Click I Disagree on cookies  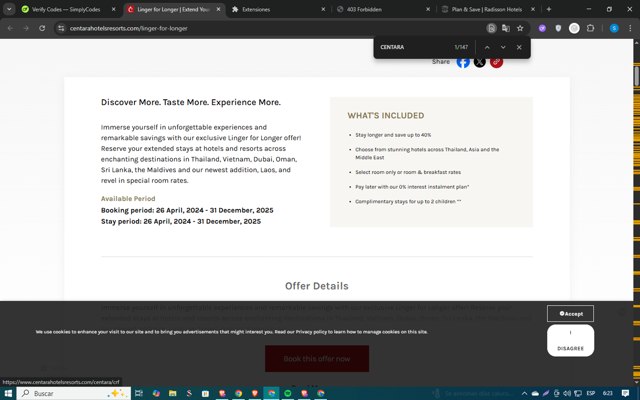tap(570, 340)
